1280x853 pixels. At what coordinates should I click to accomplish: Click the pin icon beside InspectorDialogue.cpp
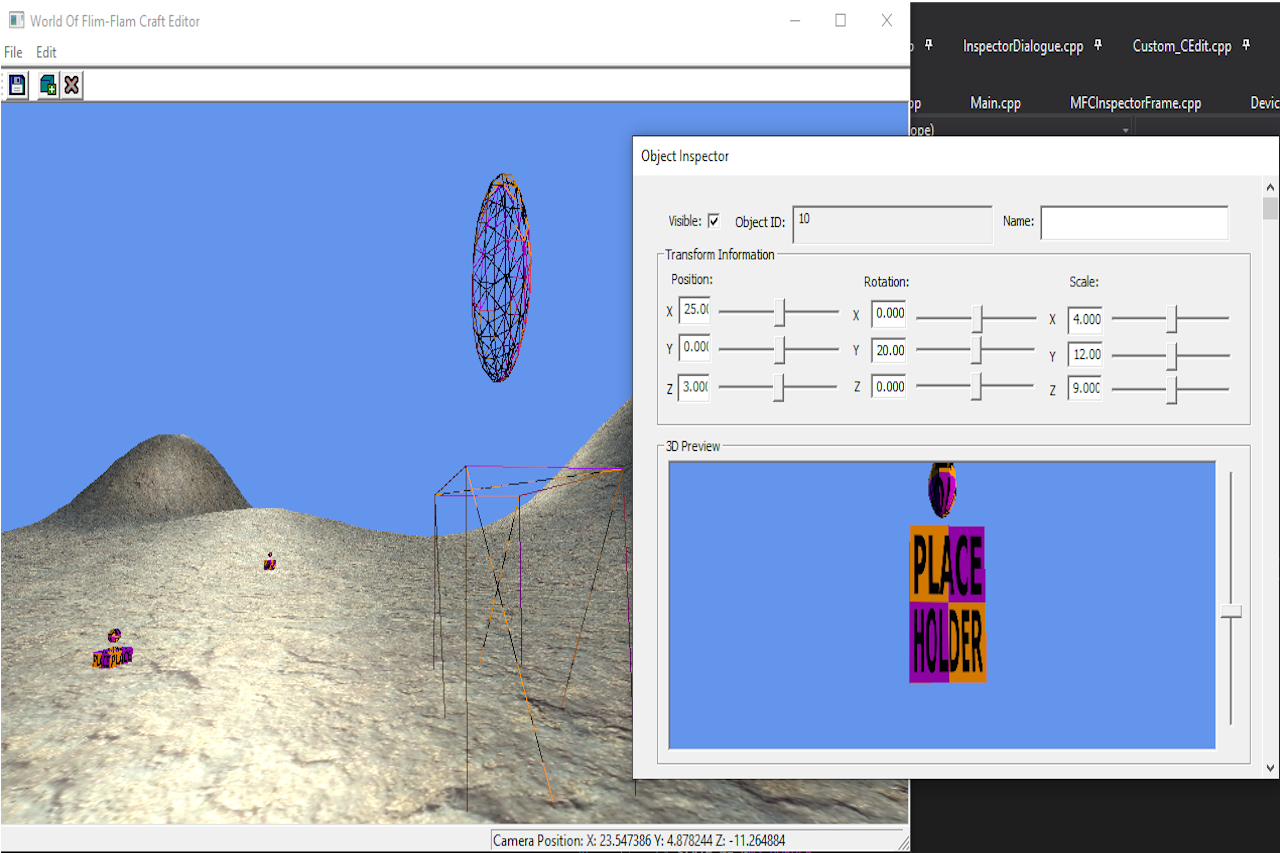[x=1098, y=46]
